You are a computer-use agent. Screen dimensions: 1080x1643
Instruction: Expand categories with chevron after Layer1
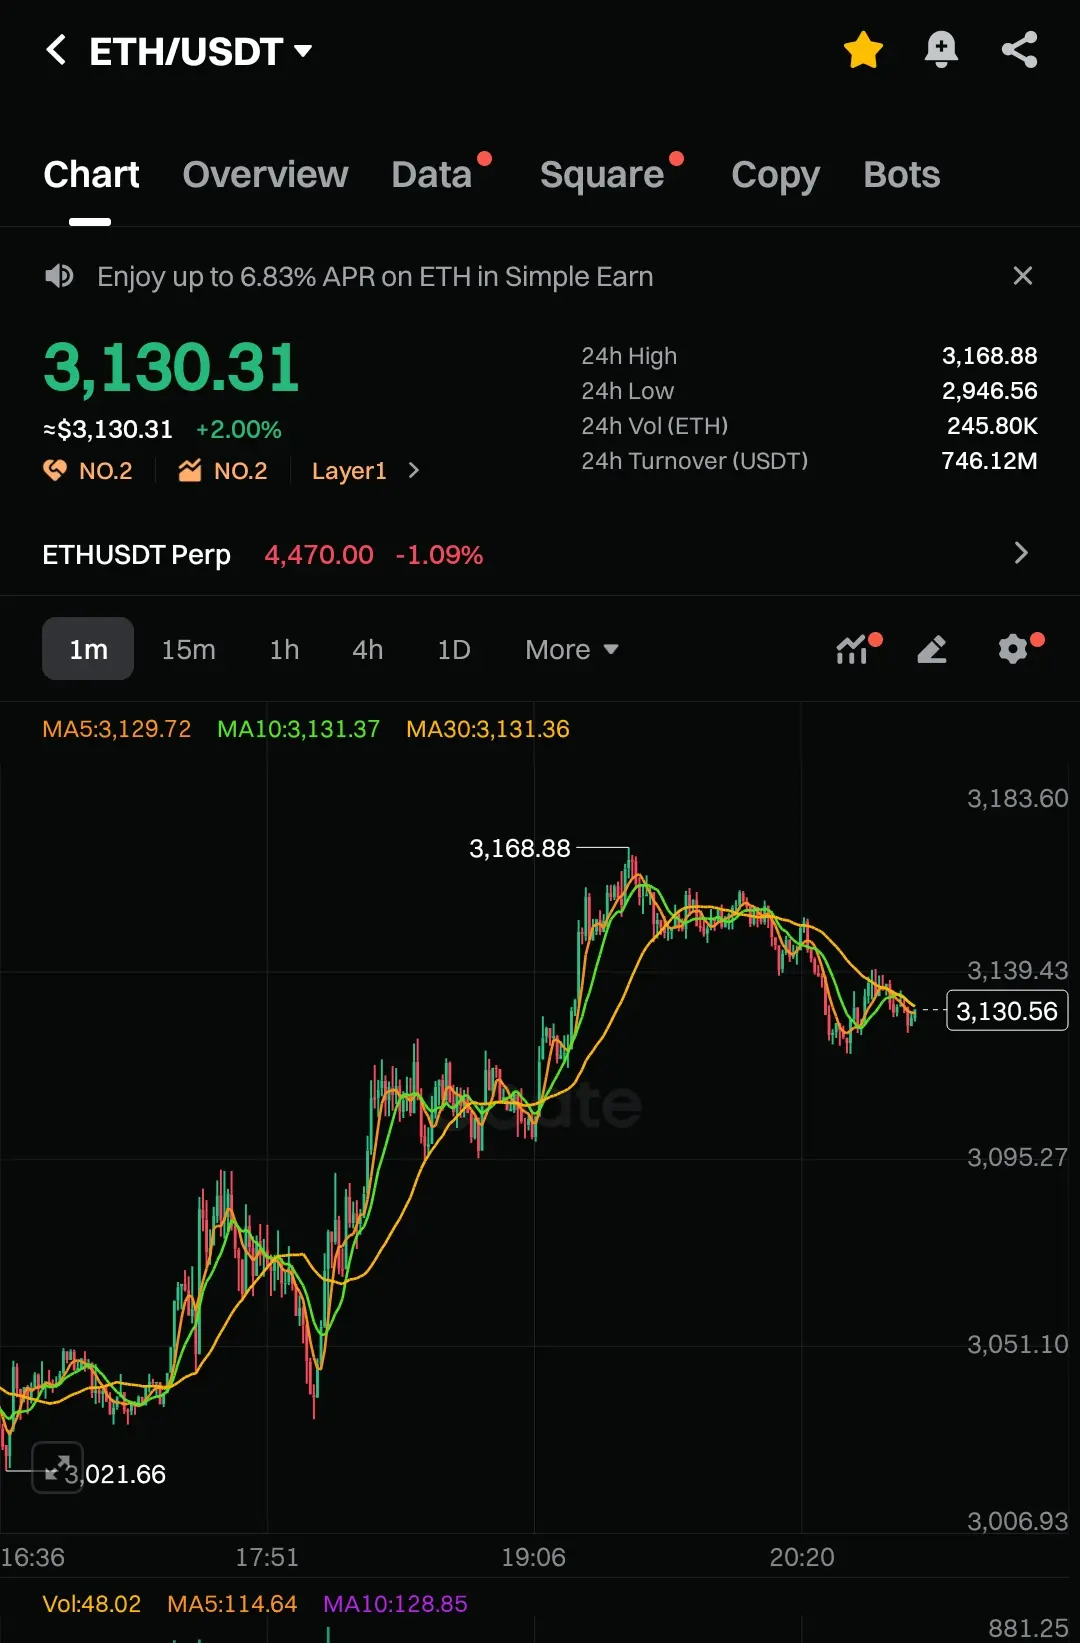[x=414, y=471]
